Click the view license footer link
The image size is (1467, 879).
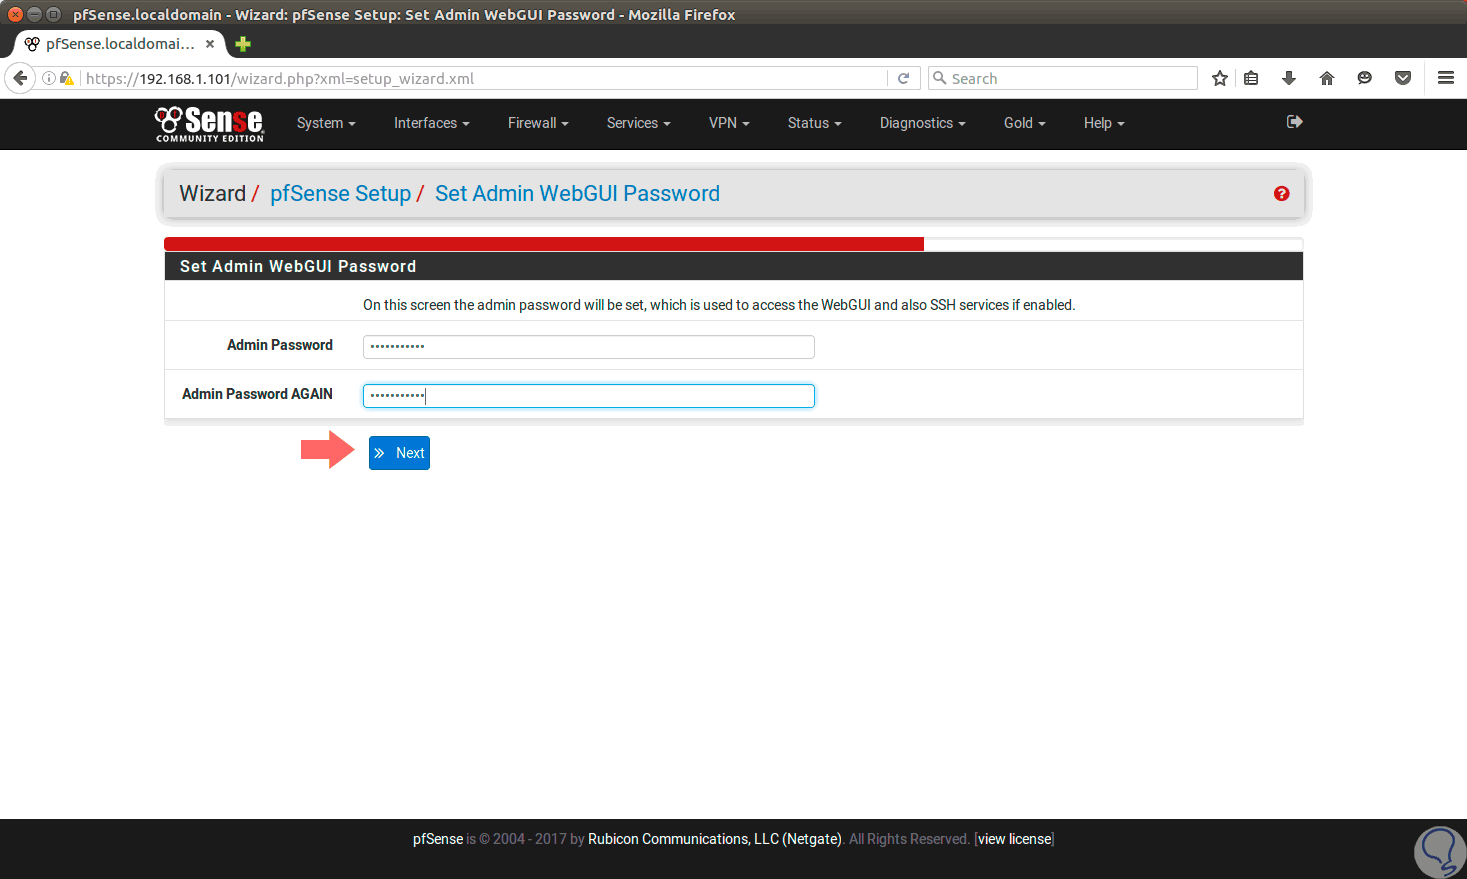coord(1015,839)
